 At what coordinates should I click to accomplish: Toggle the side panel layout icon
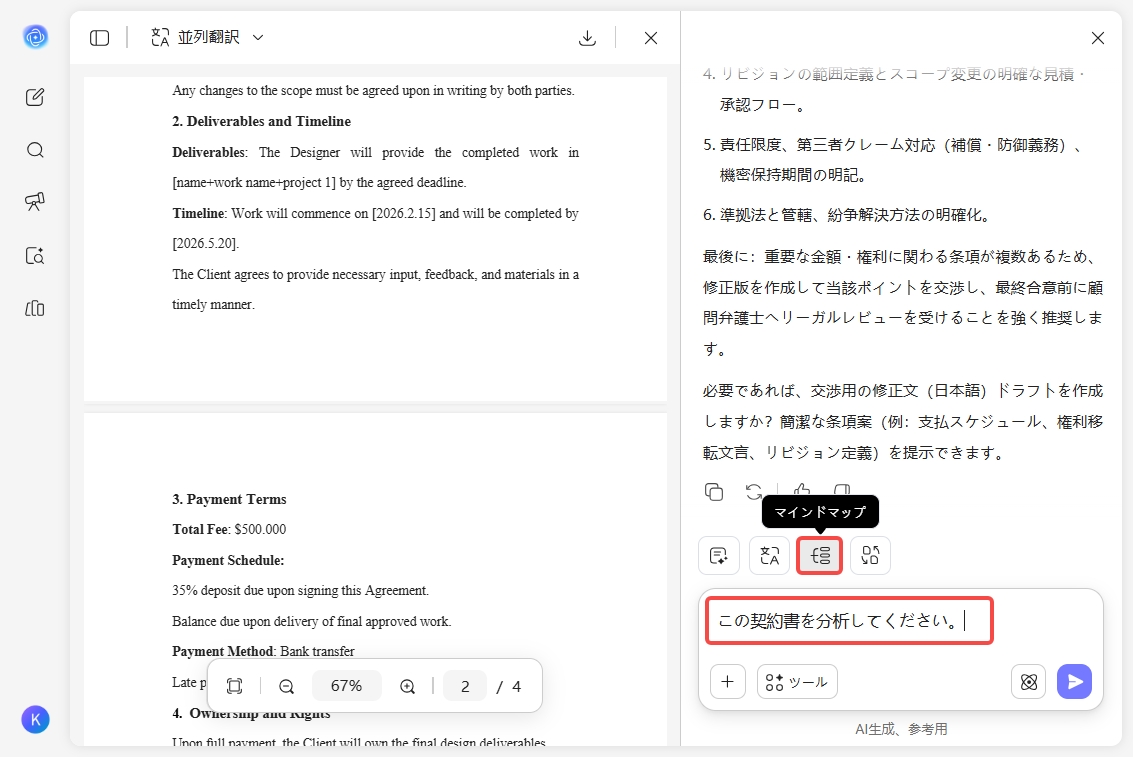pyautogui.click(x=99, y=37)
